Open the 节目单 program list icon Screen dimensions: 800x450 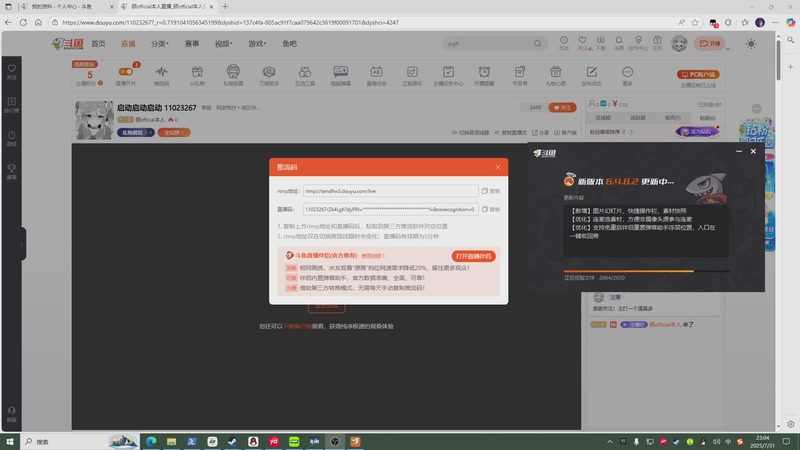[519, 75]
